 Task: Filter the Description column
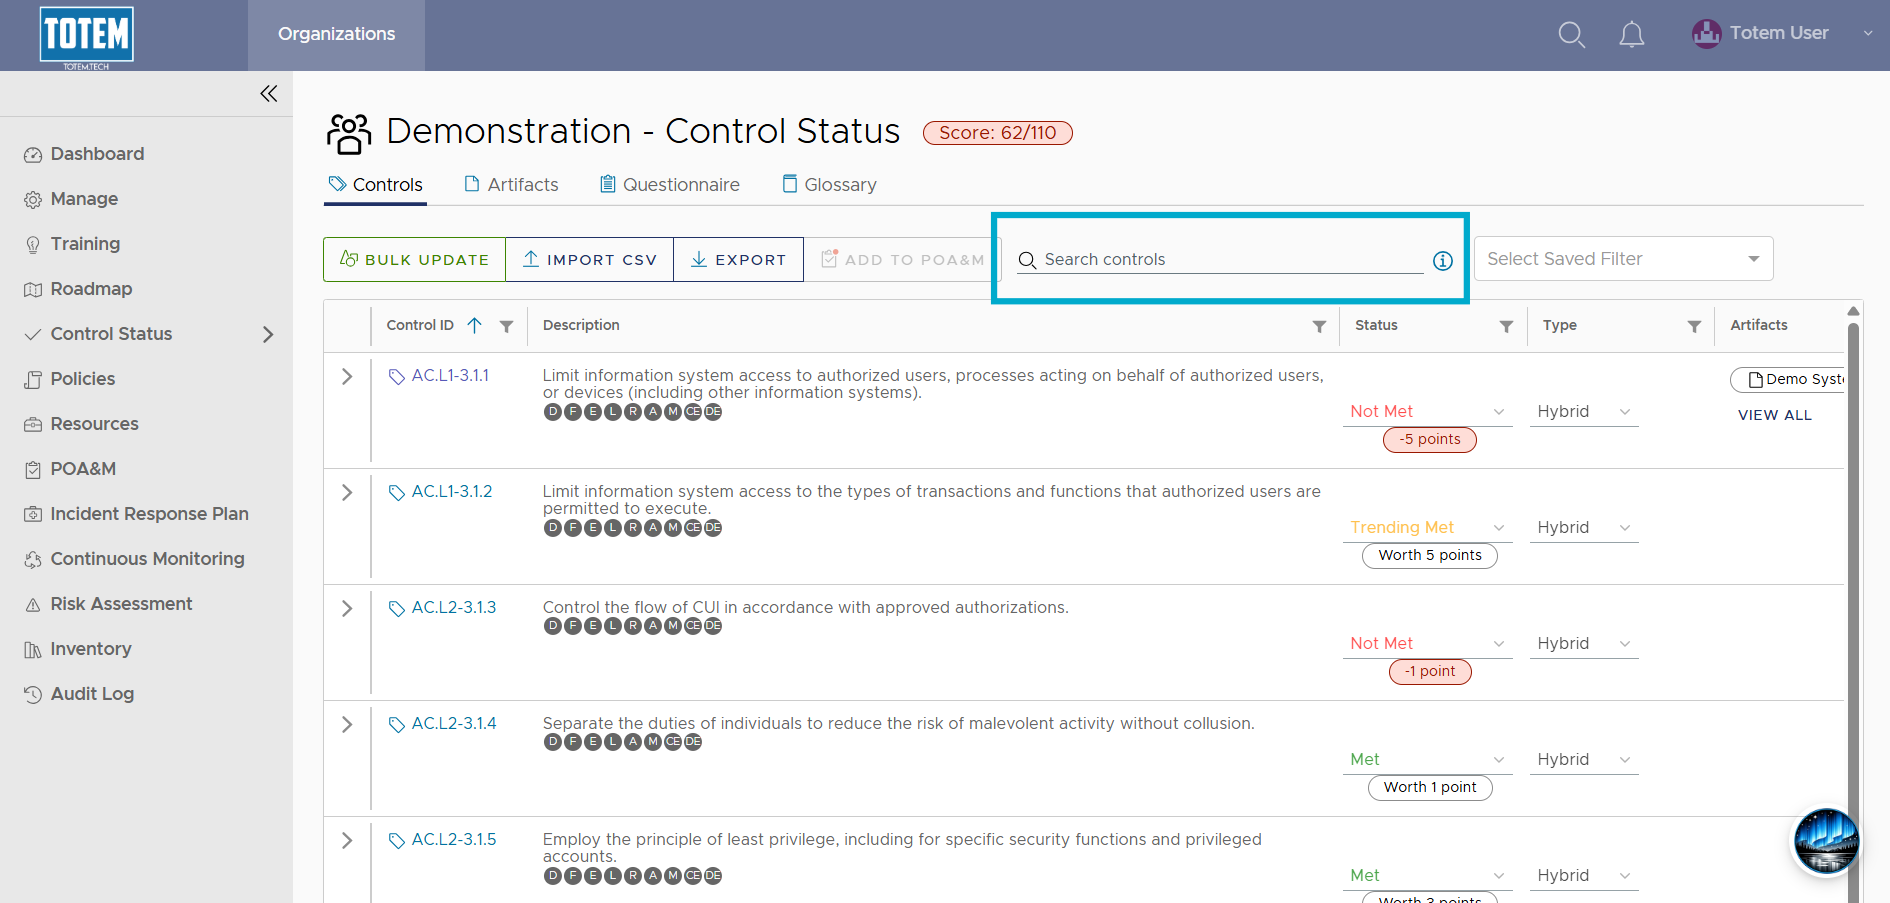point(1319,326)
